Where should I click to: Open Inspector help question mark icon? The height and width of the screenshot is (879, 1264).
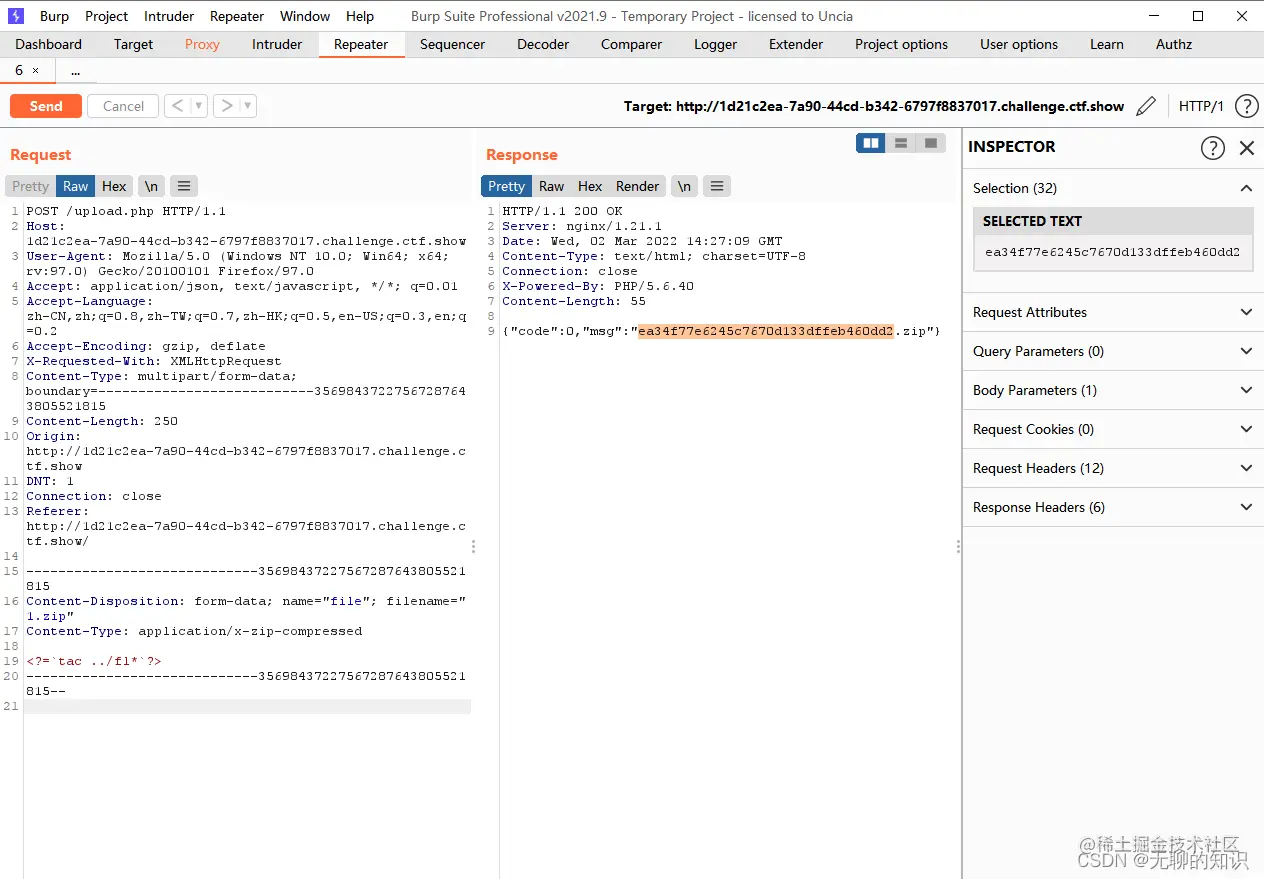point(1212,148)
